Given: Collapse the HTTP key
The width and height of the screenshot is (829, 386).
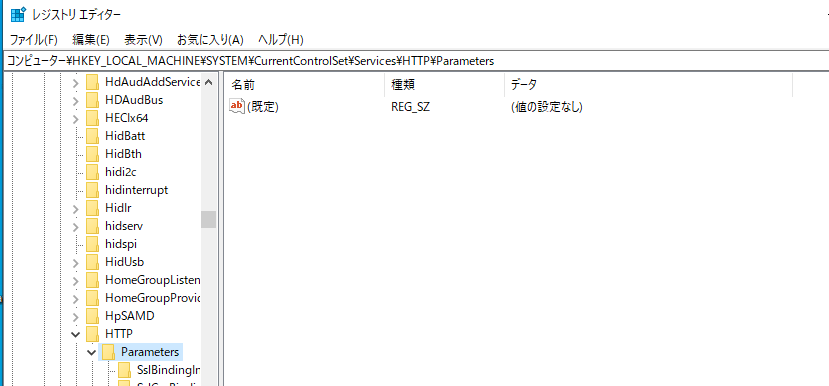Looking at the screenshot, I should [x=76, y=335].
